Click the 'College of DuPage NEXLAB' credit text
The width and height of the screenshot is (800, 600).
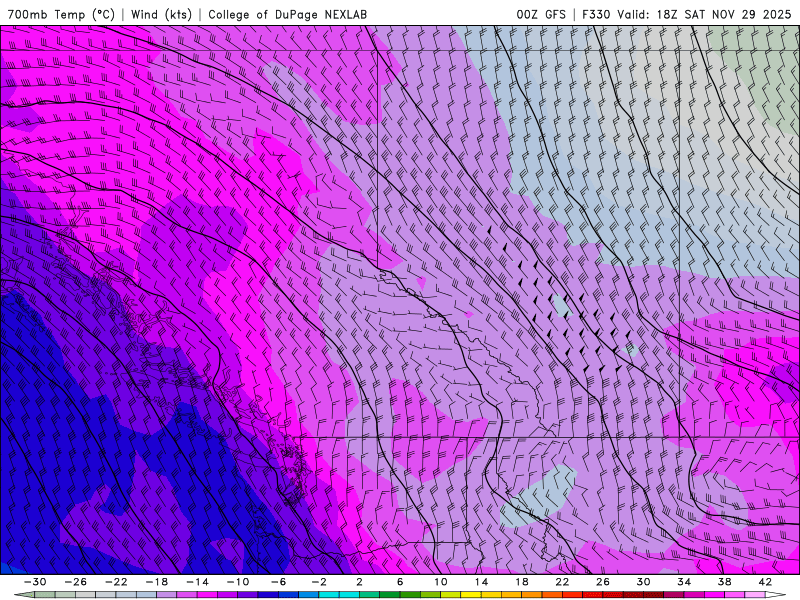coord(287,14)
